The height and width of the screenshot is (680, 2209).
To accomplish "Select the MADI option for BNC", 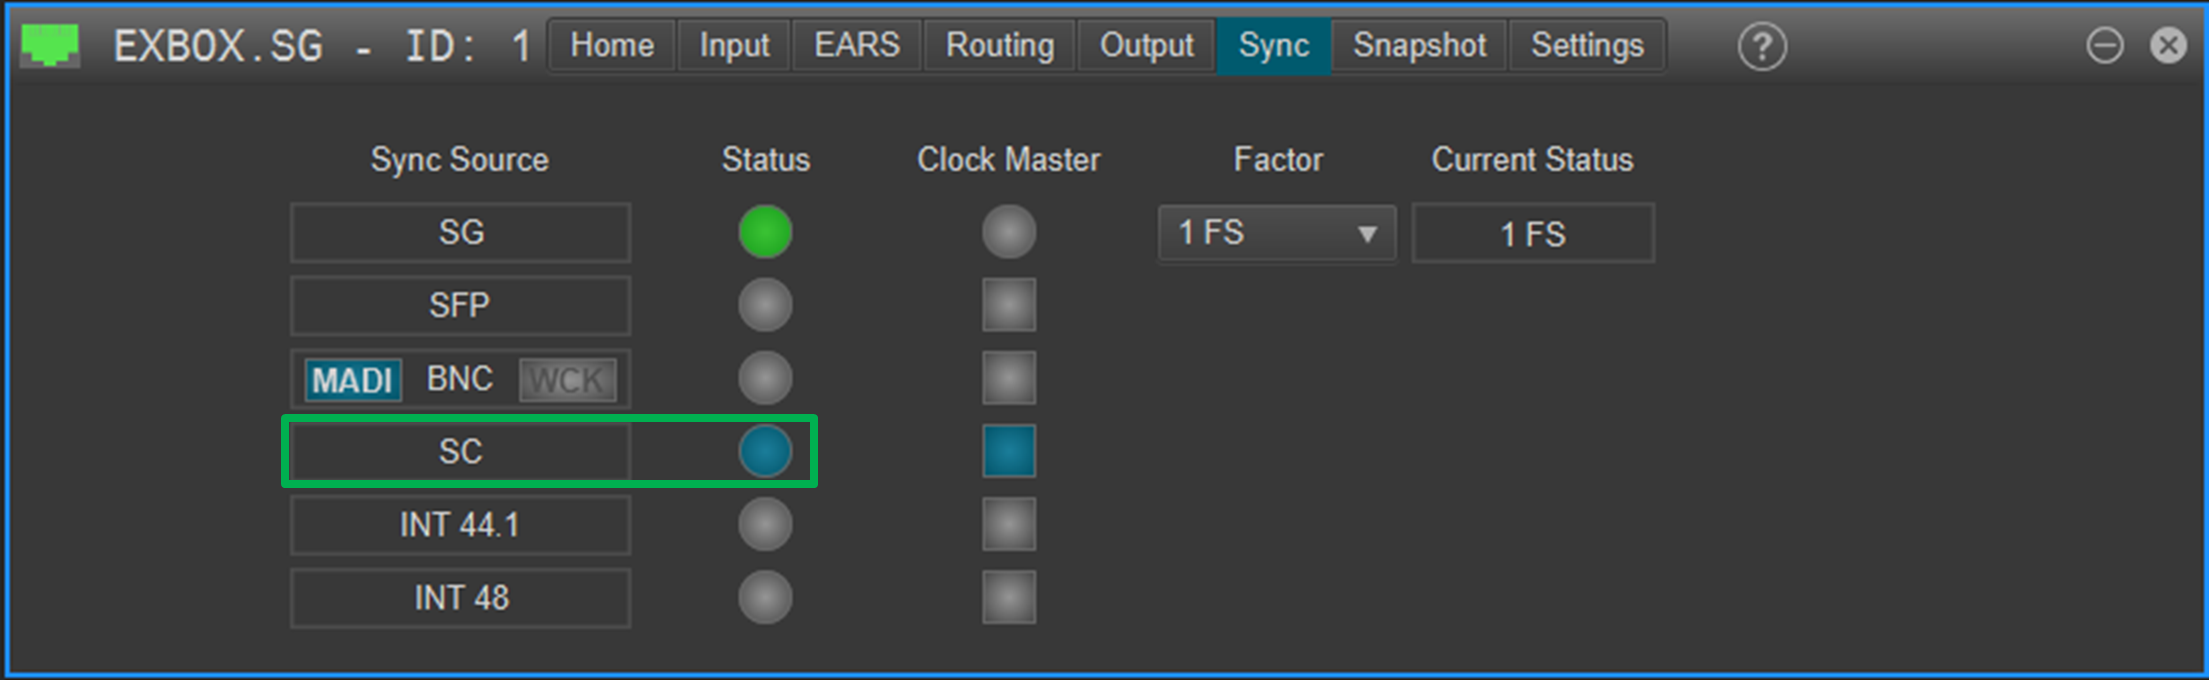I will (353, 380).
